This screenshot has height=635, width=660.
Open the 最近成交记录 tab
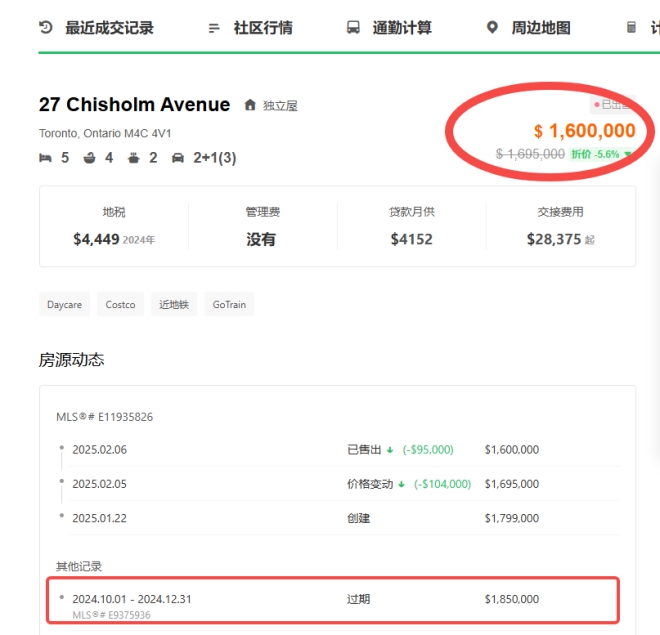tap(109, 28)
